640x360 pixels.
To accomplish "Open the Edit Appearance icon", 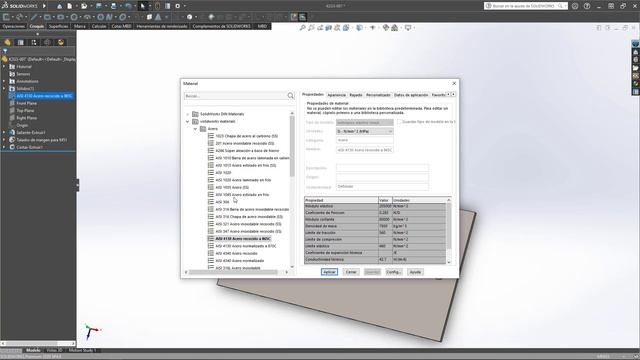I will 386,28.
